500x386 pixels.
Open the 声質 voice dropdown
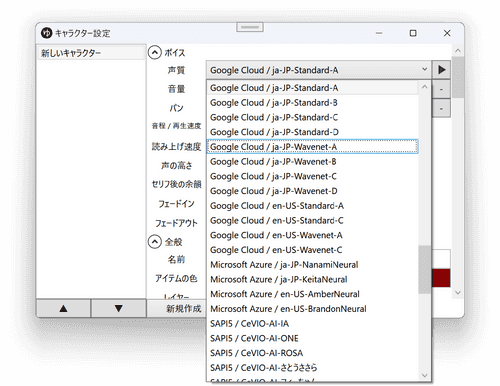tap(318, 70)
